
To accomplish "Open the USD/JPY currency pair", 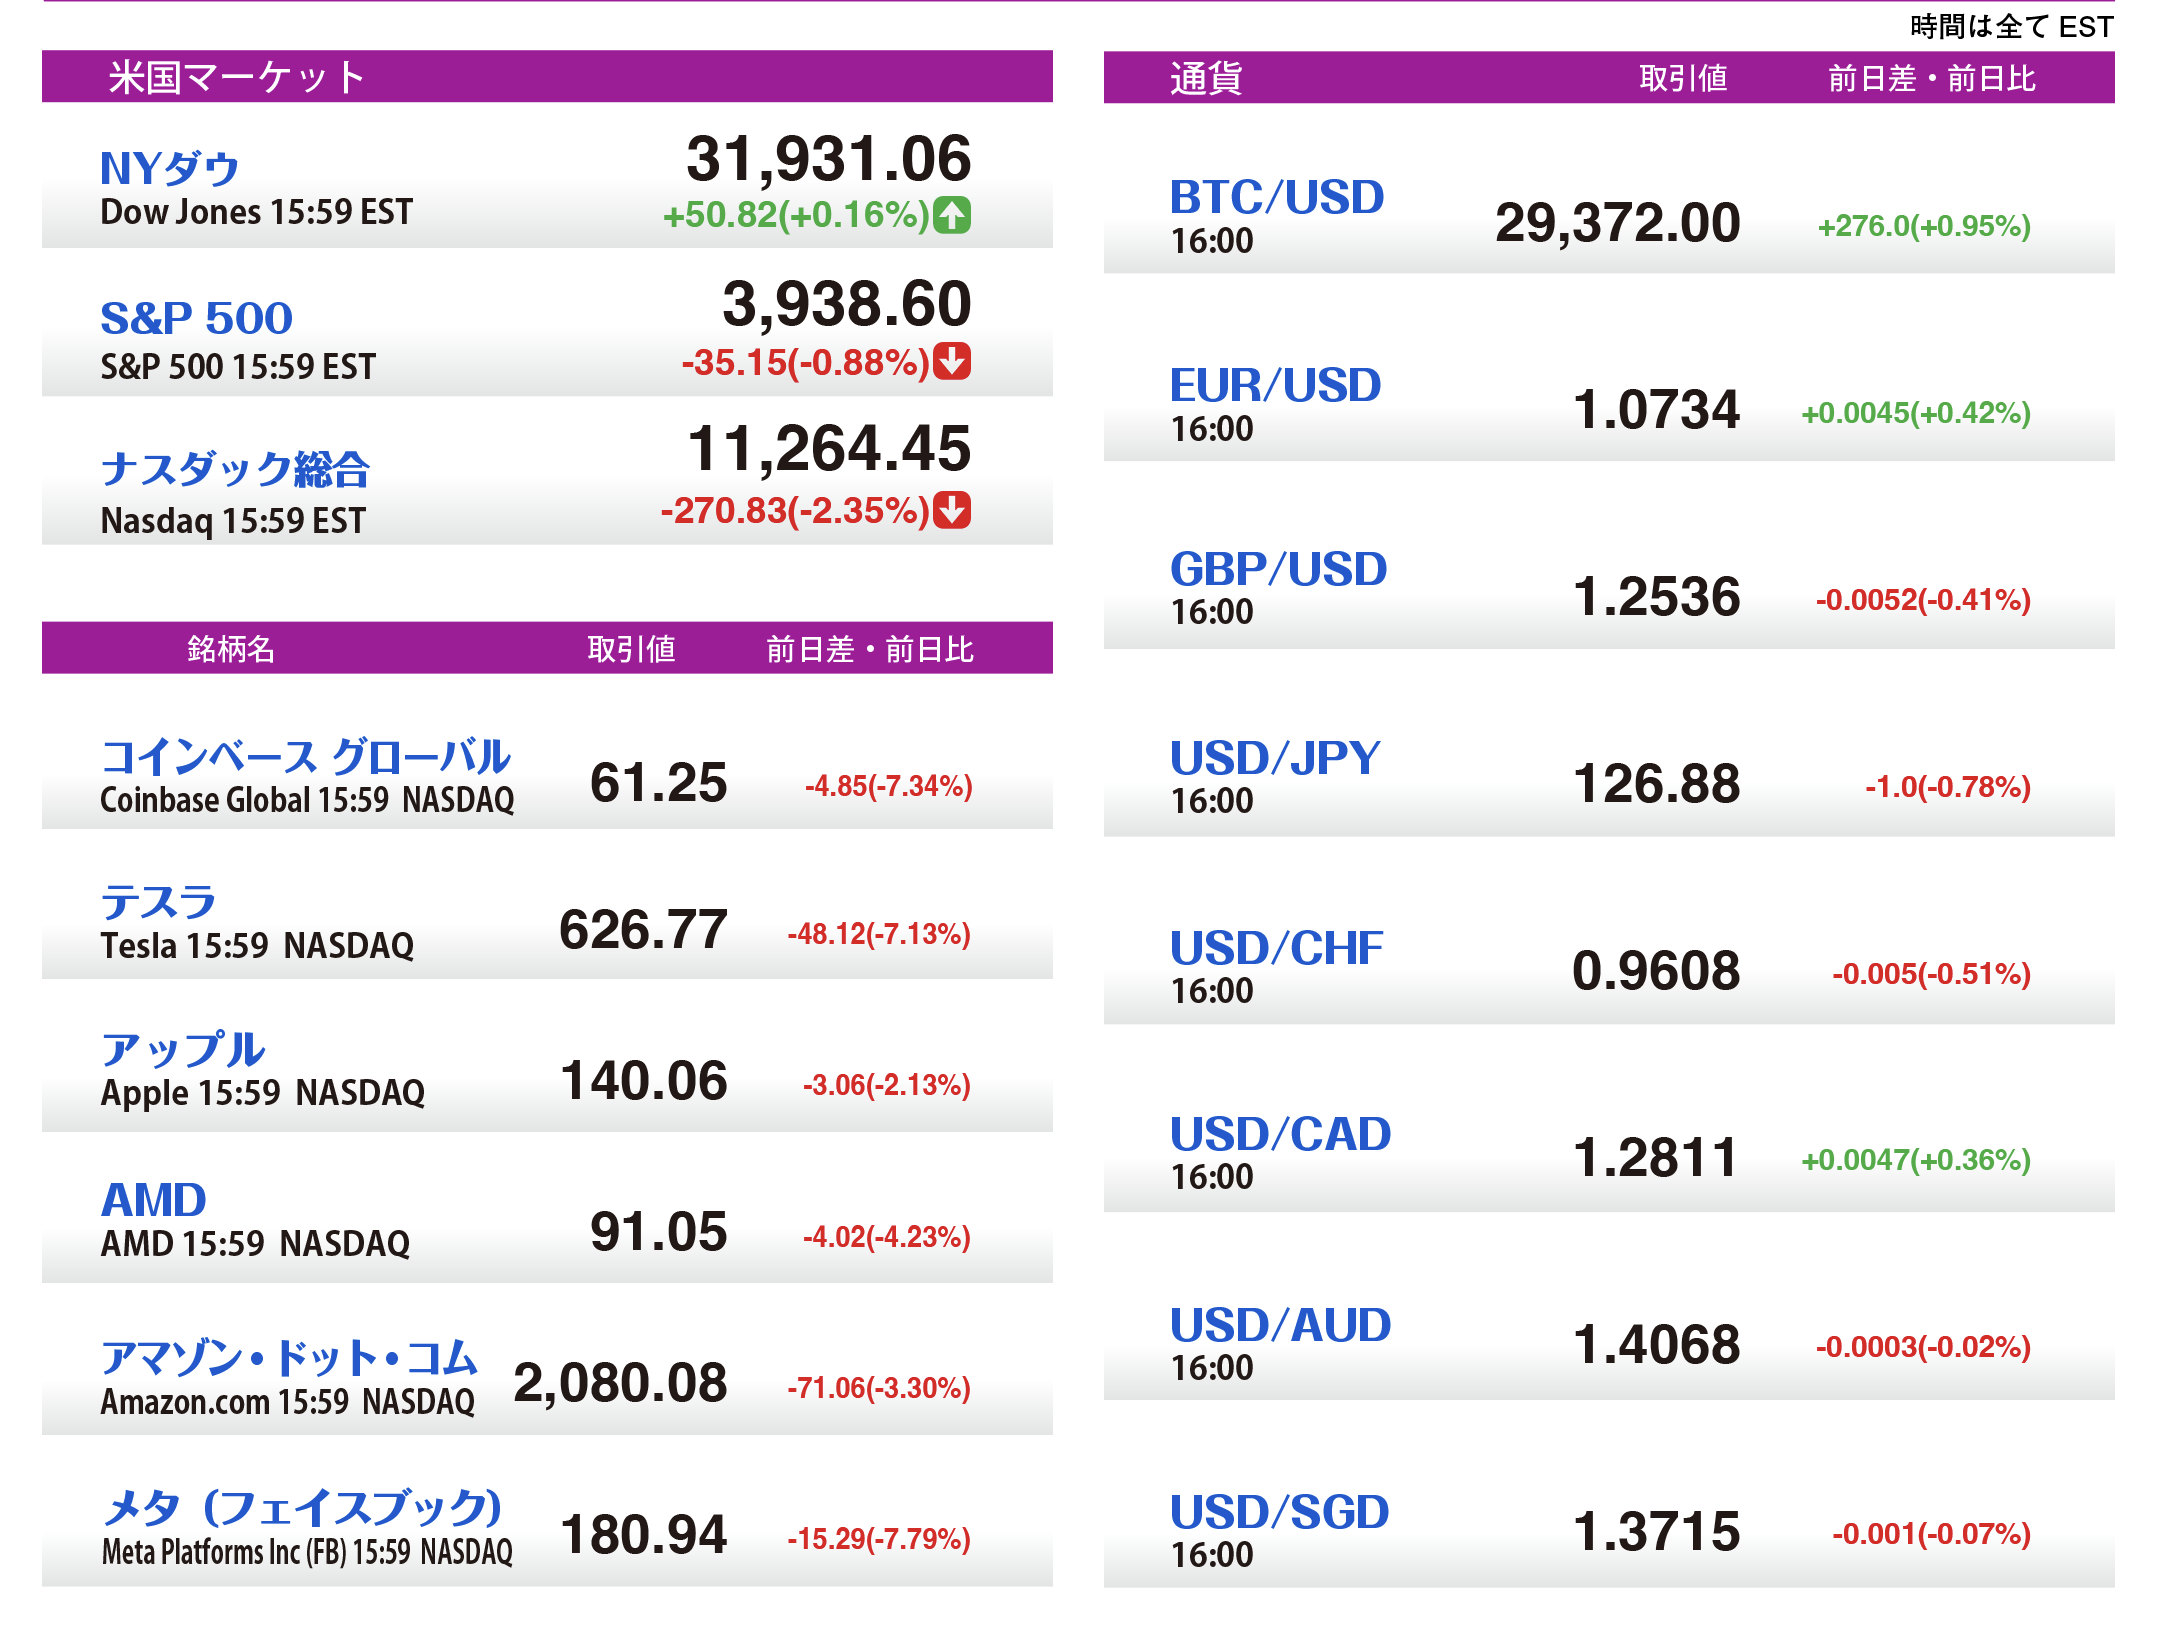I will pos(1275,758).
